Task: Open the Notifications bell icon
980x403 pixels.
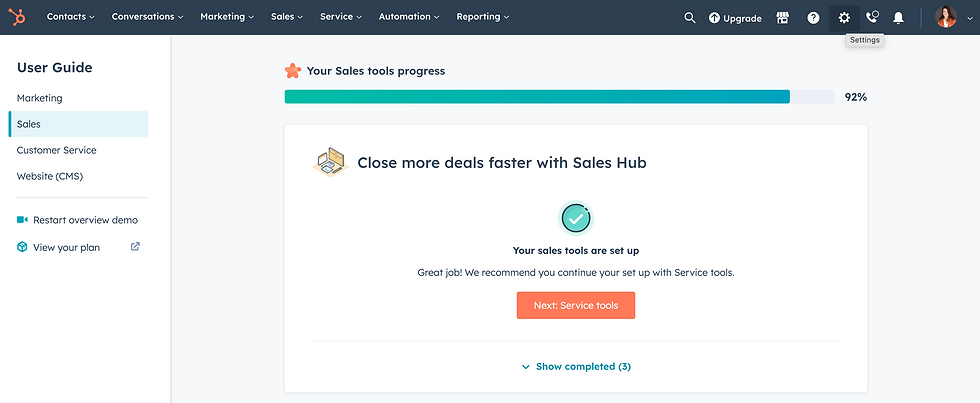Action: coord(898,17)
